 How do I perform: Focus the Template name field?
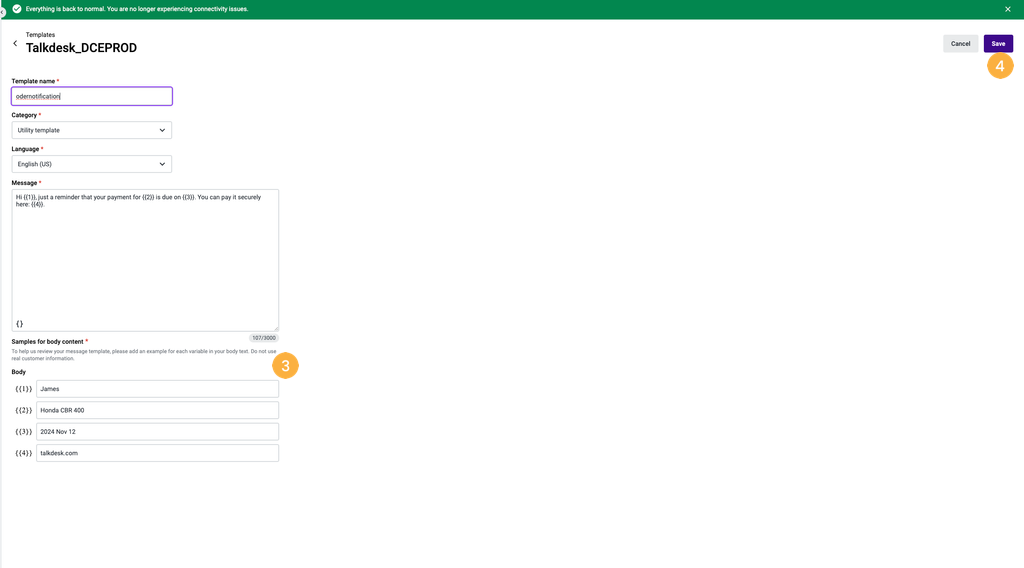click(x=92, y=96)
